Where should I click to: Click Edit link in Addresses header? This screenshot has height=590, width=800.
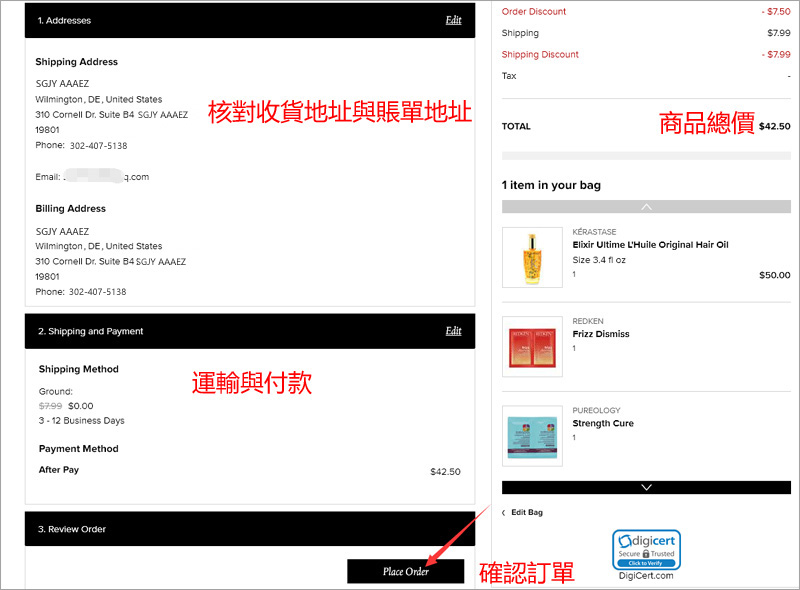pos(453,20)
